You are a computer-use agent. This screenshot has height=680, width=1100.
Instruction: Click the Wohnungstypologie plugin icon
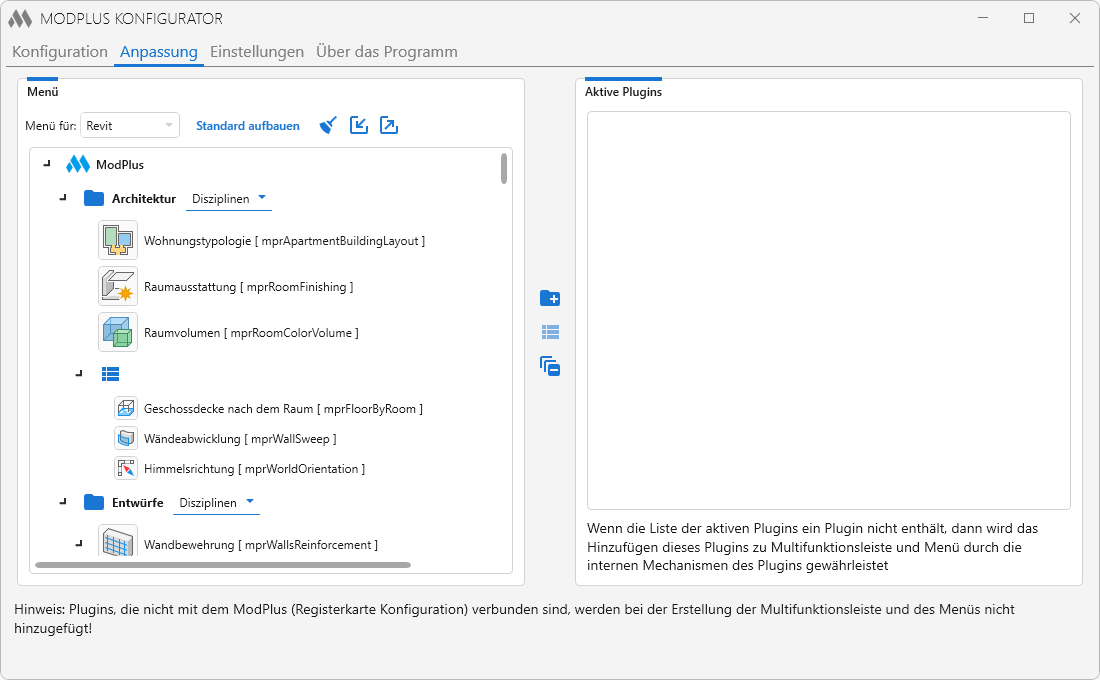click(x=118, y=241)
